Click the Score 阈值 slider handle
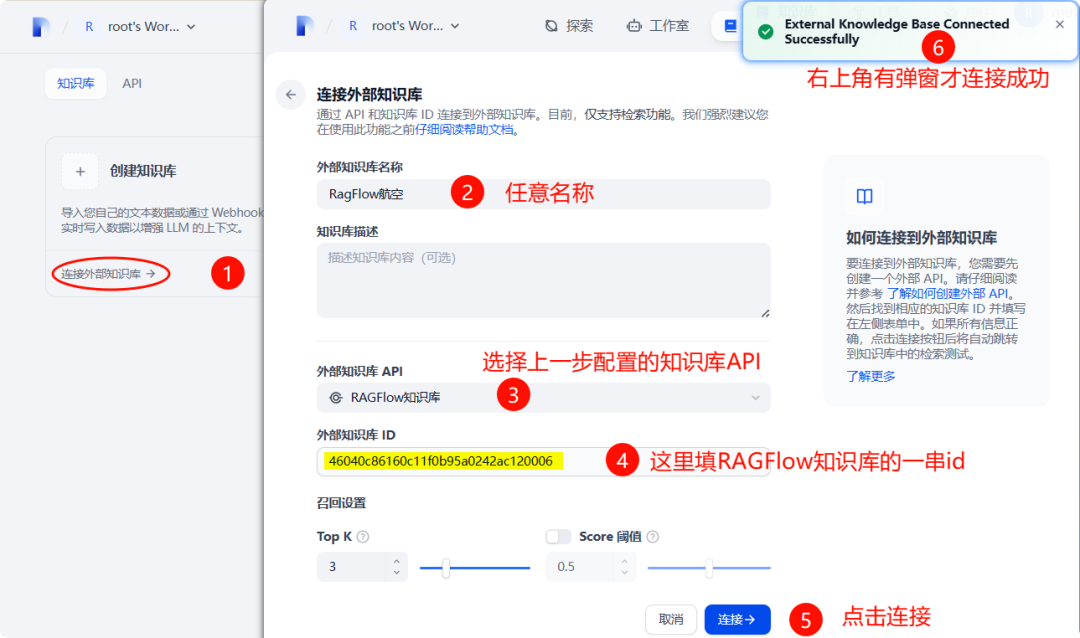This screenshot has width=1080, height=638. point(709,568)
